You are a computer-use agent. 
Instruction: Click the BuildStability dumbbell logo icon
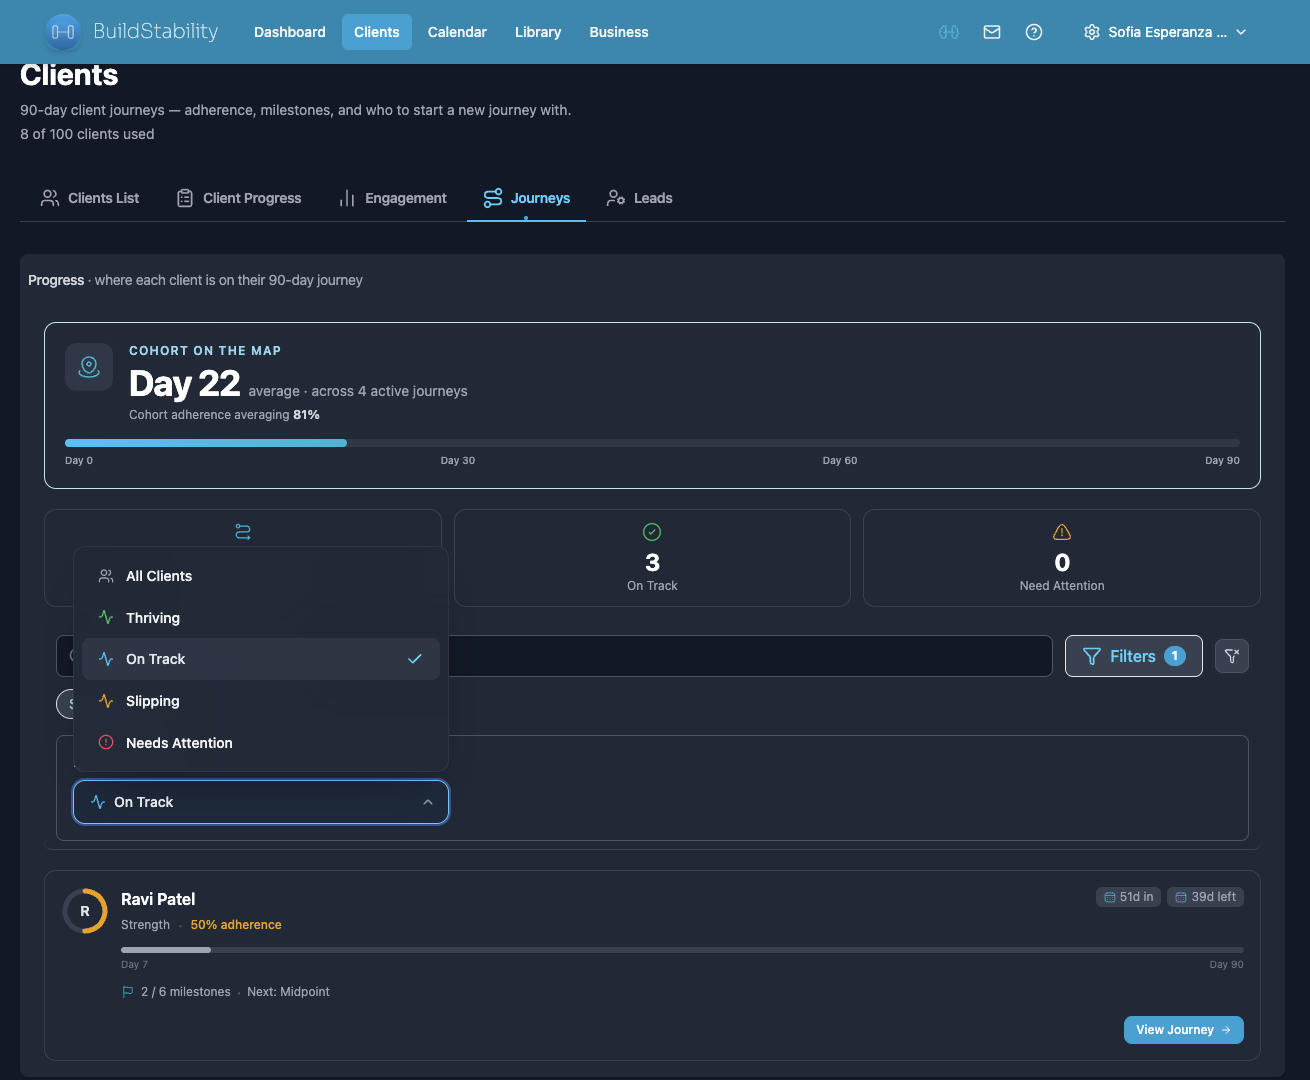[x=62, y=32]
